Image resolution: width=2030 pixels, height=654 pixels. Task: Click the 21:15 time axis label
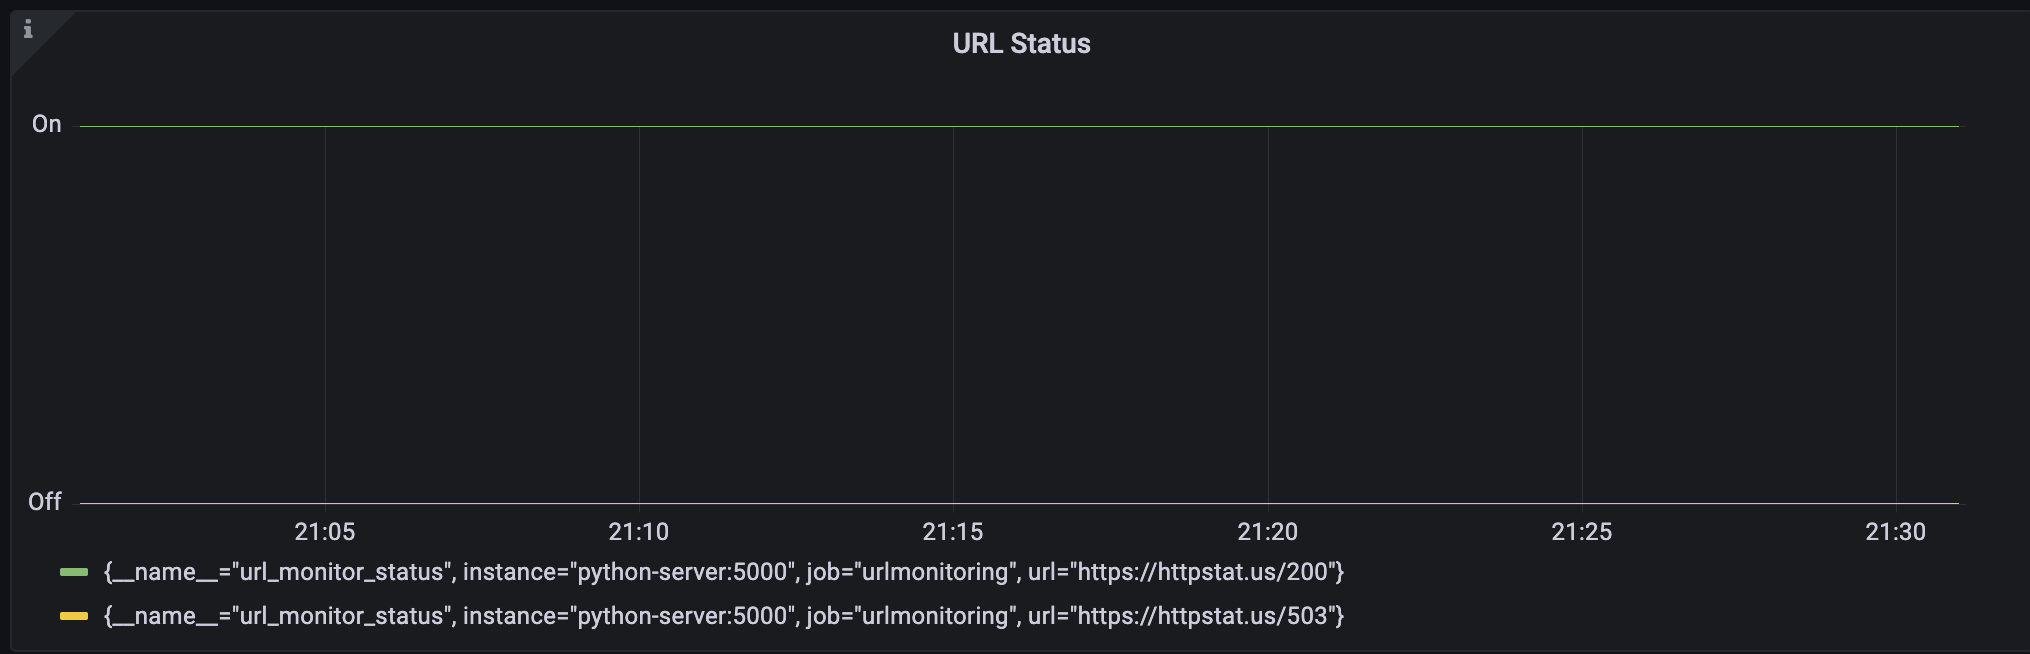tap(953, 532)
